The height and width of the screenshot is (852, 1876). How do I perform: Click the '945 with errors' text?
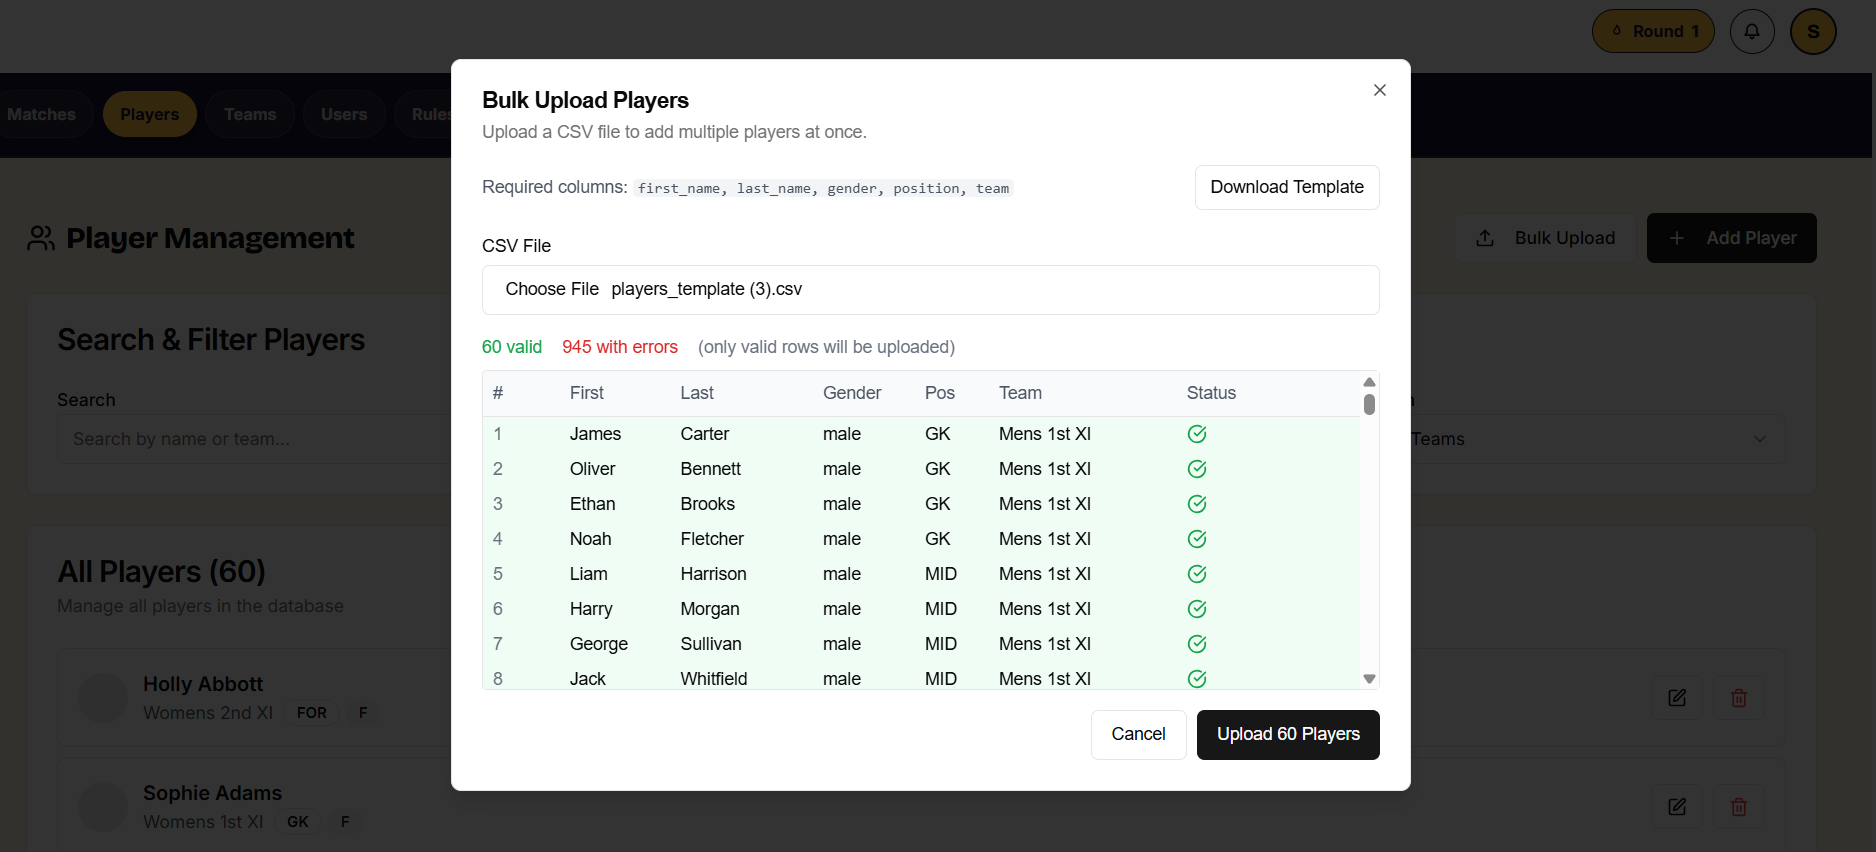[620, 347]
